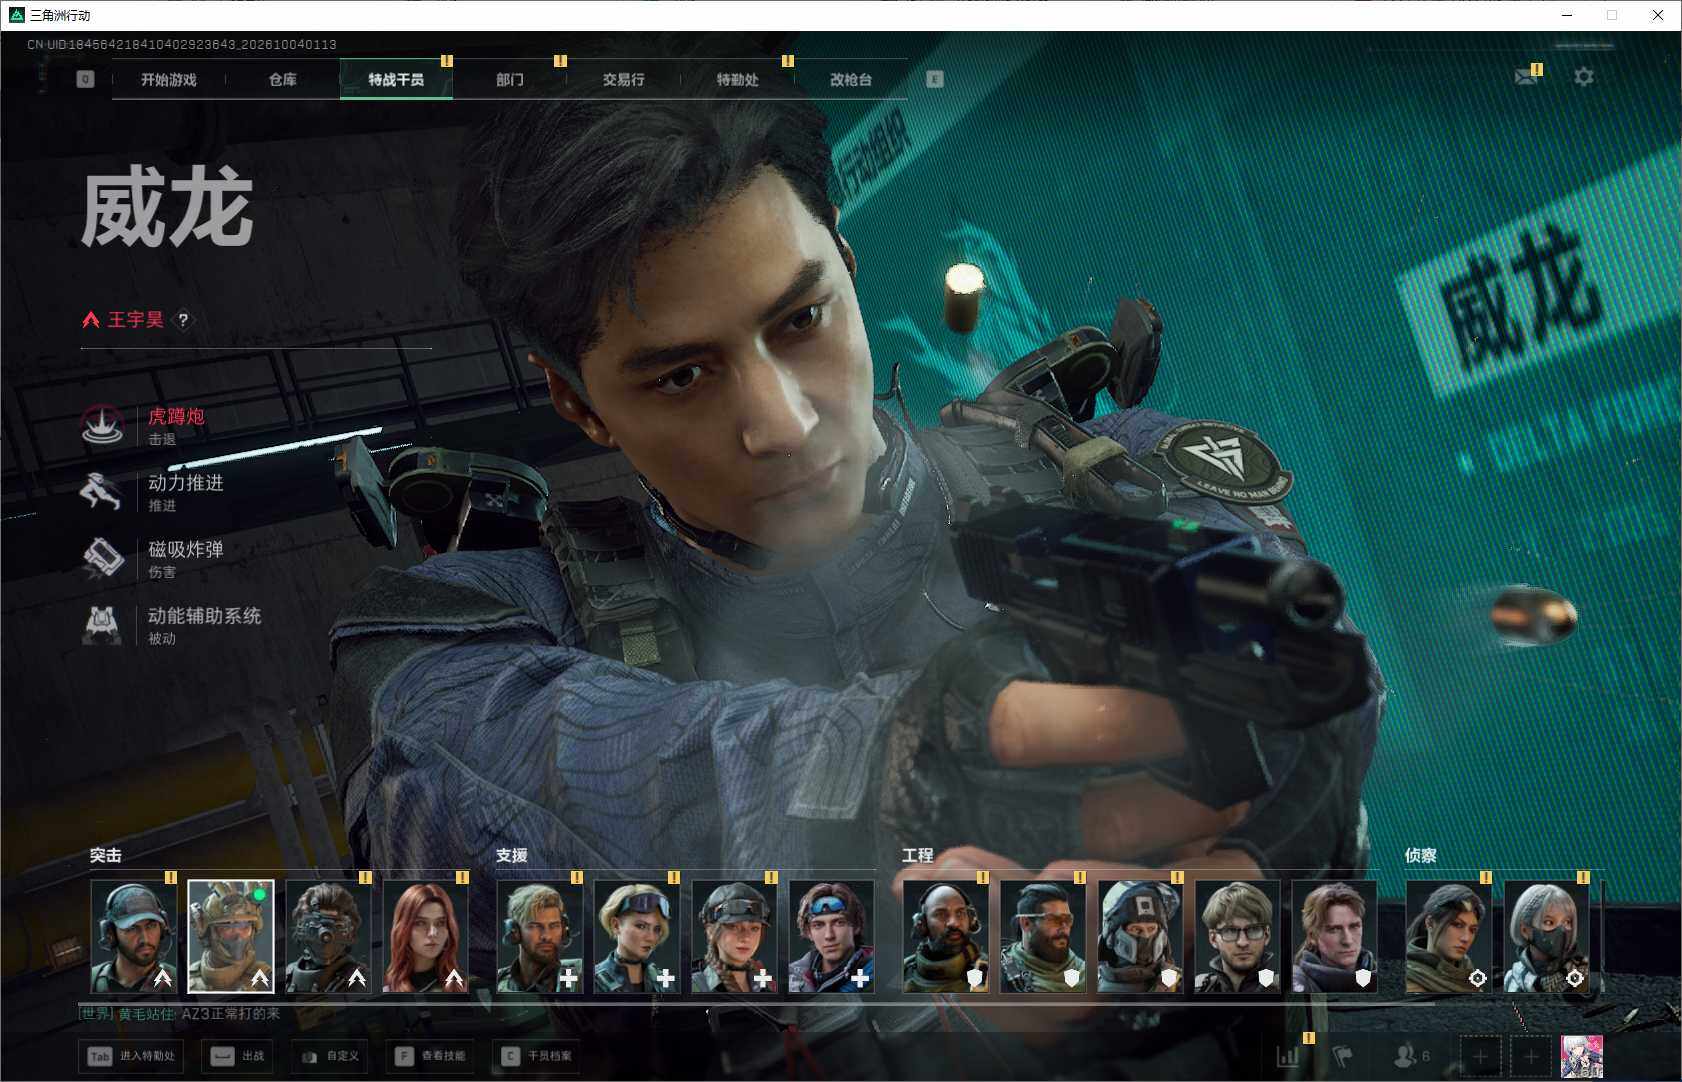Select the masked helmet engineer operator
Image resolution: width=1682 pixels, height=1082 pixels.
pyautogui.click(x=1140, y=937)
